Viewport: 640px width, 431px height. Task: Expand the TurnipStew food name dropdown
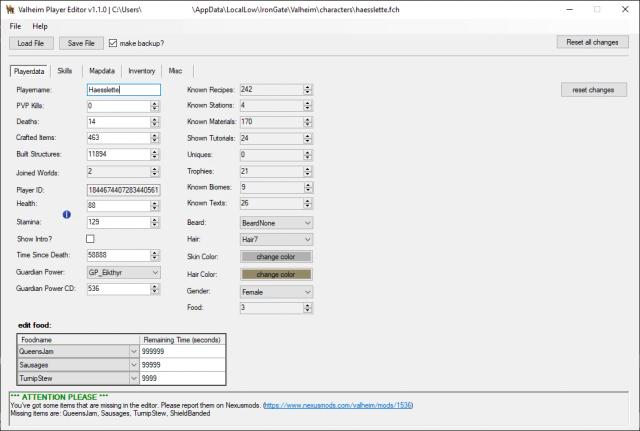pyautogui.click(x=133, y=378)
